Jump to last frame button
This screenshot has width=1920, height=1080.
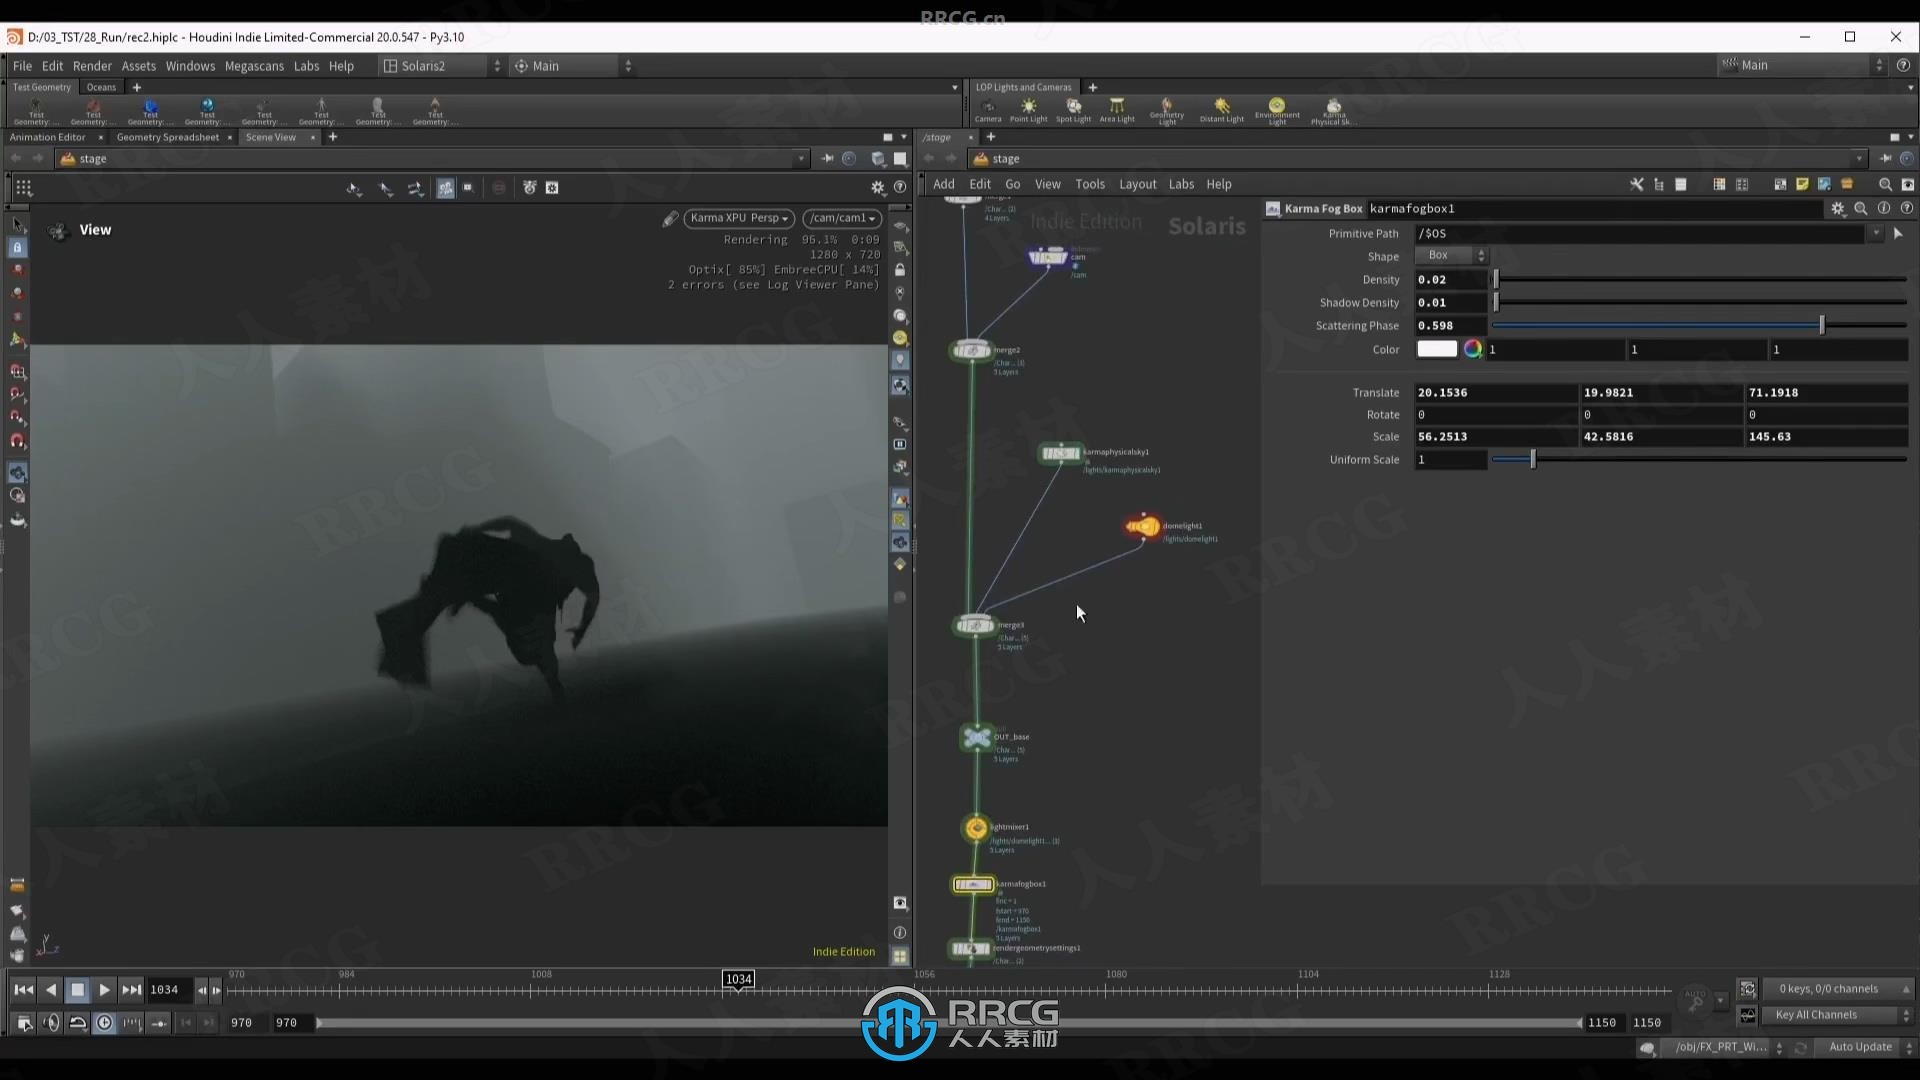pyautogui.click(x=131, y=990)
